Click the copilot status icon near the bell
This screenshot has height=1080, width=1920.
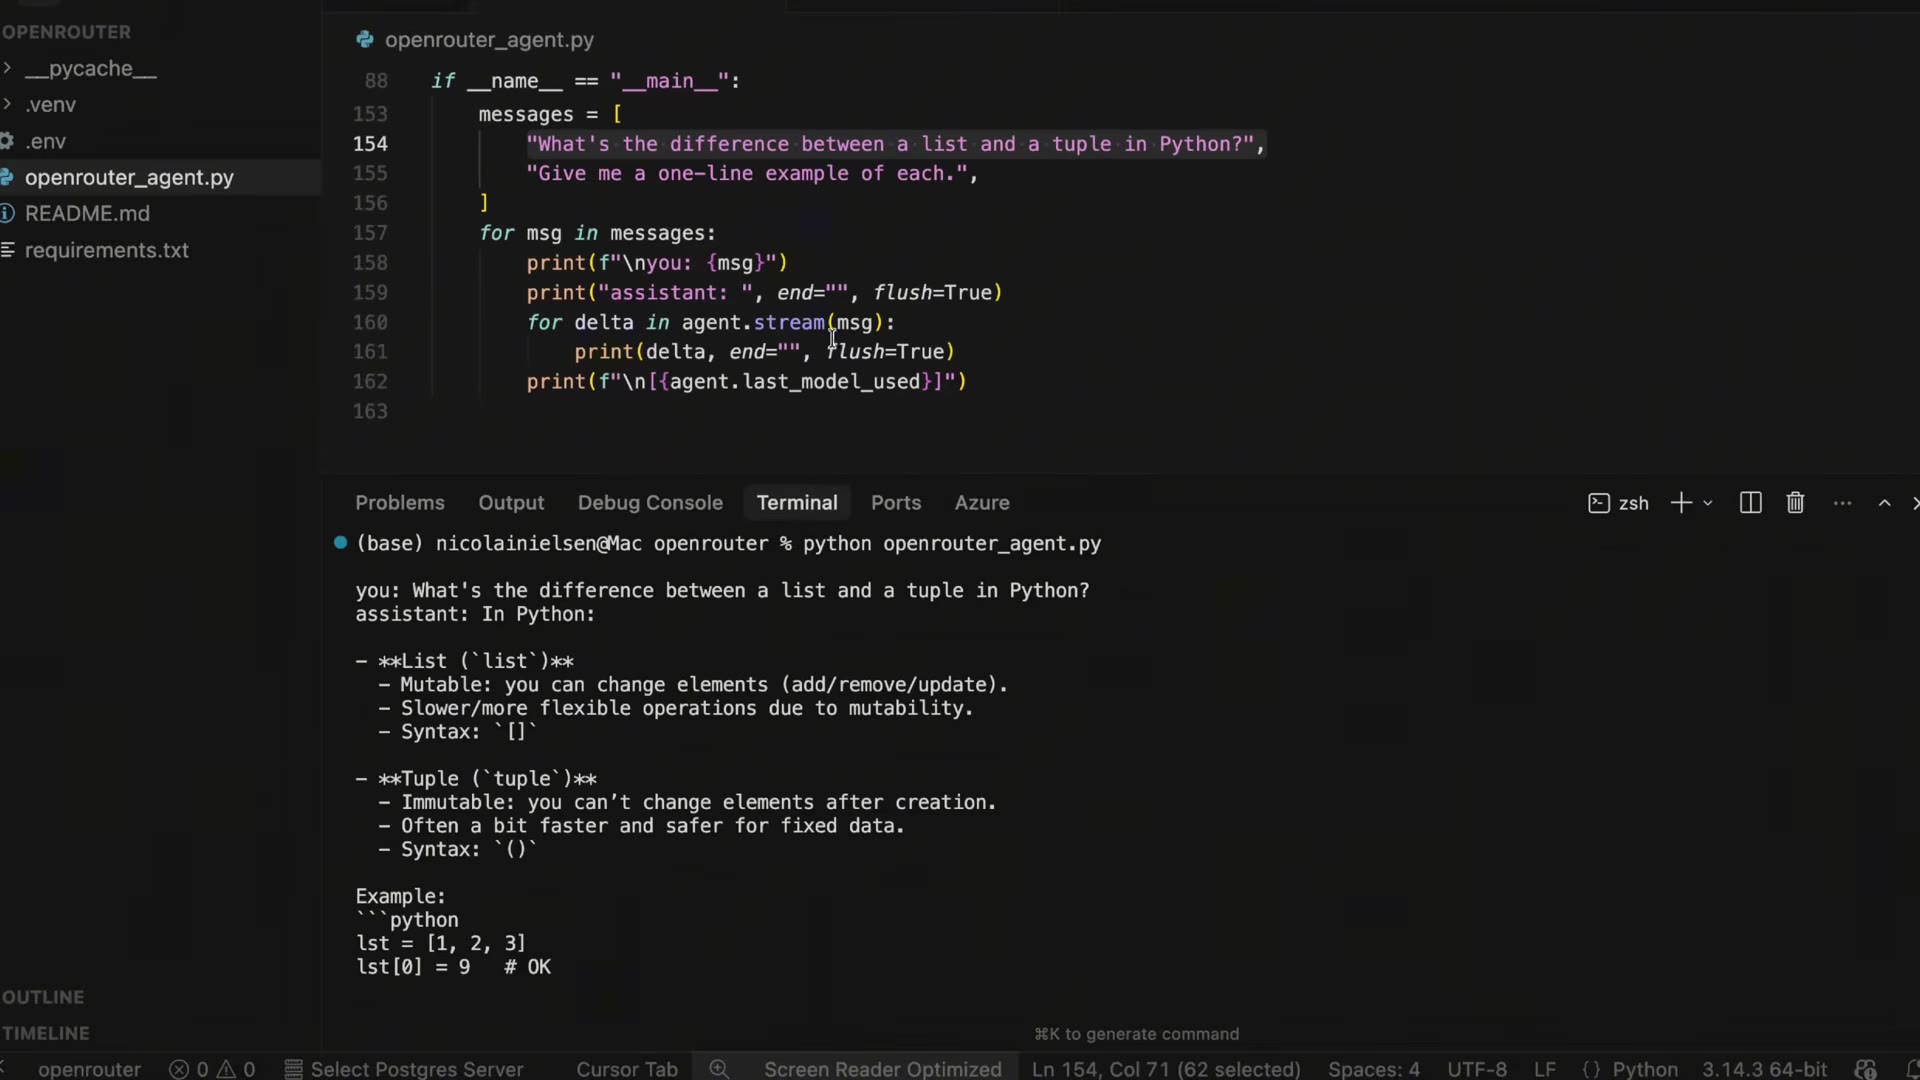pyautogui.click(x=1865, y=1069)
